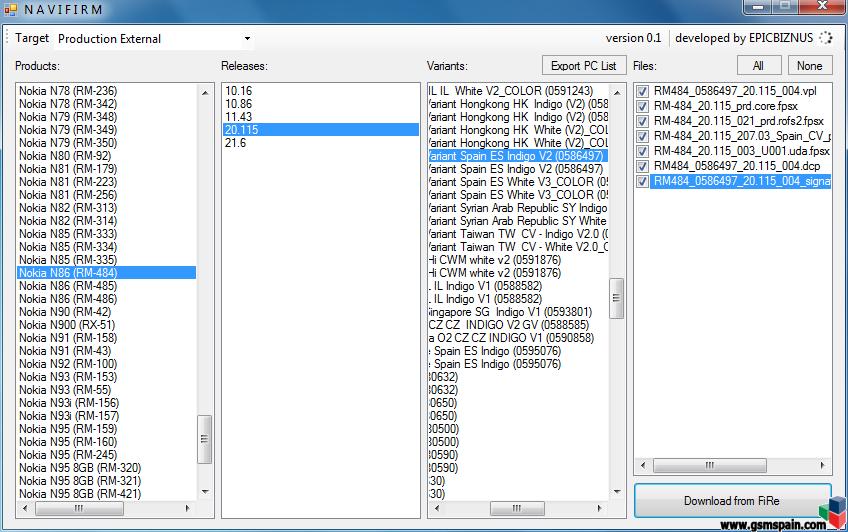The height and width of the screenshot is (532, 848).
Task: Toggle checkbox for RM-484_20.115_021_prd.rofs2.fpsx
Action: click(642, 121)
